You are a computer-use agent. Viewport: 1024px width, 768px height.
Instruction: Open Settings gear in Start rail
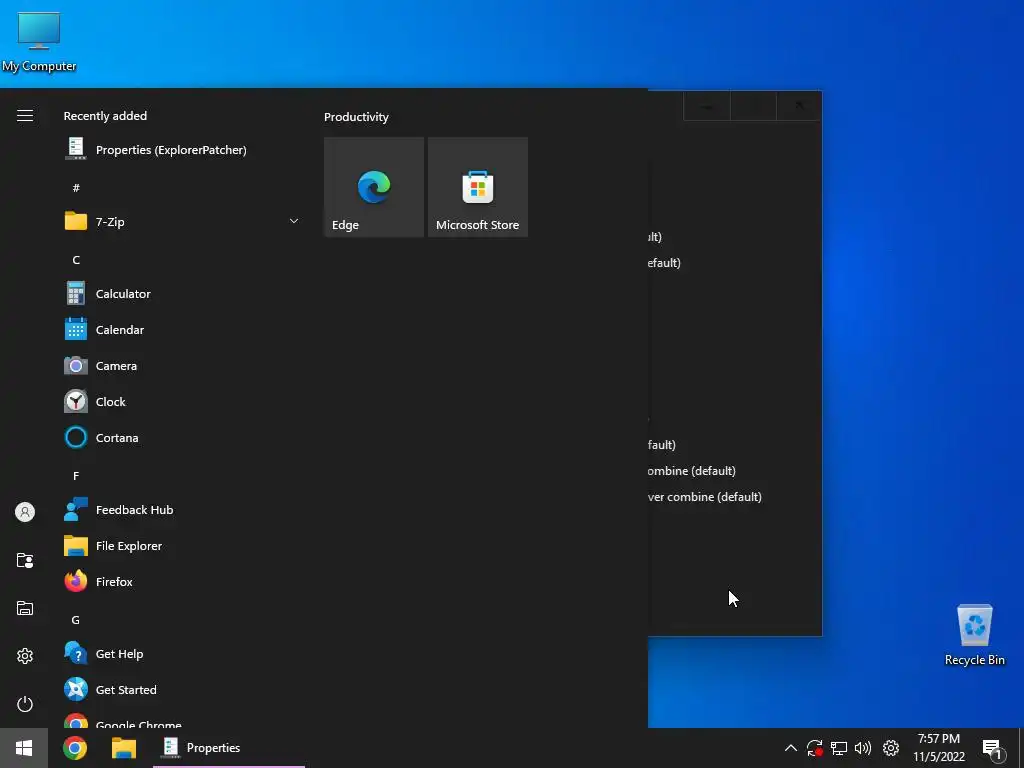(25, 656)
